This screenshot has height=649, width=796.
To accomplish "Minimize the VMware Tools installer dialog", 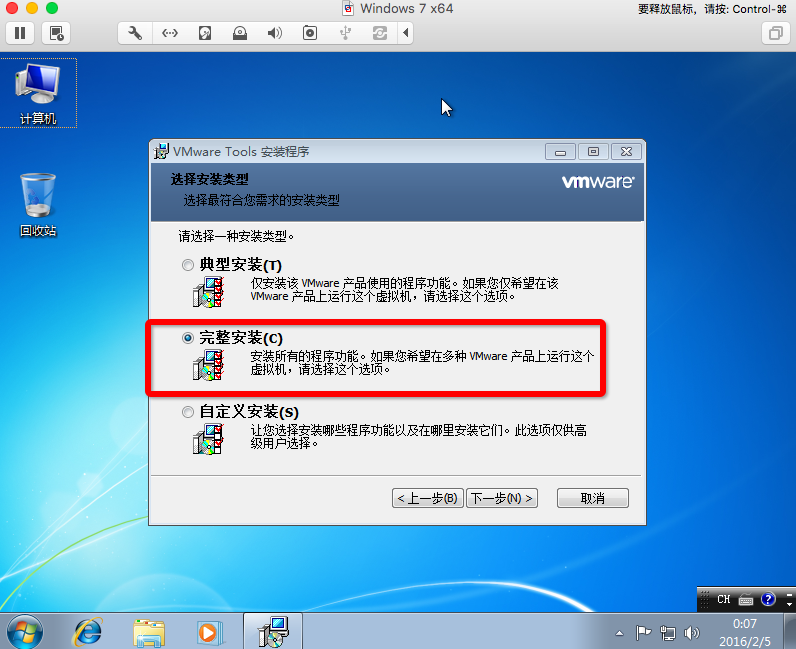I will [560, 152].
